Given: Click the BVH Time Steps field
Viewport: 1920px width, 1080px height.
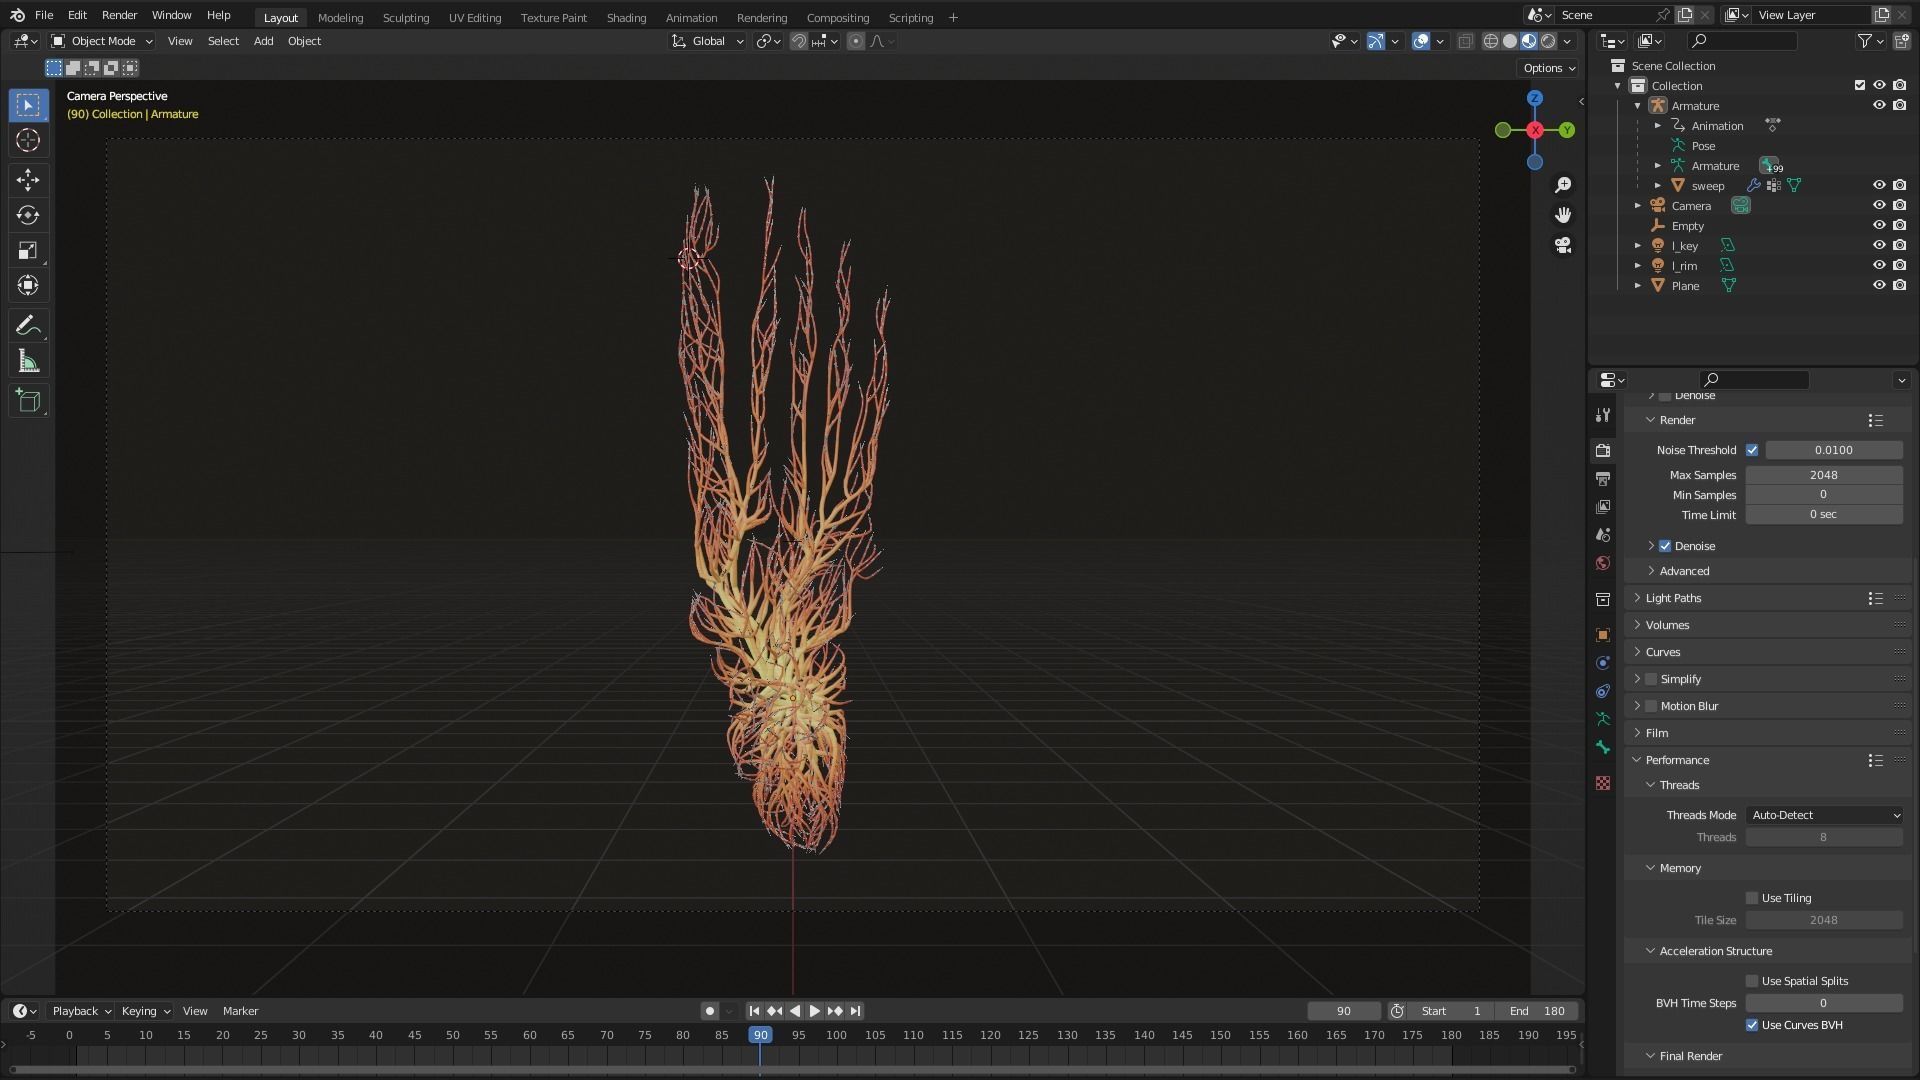Looking at the screenshot, I should coord(1824,1003).
